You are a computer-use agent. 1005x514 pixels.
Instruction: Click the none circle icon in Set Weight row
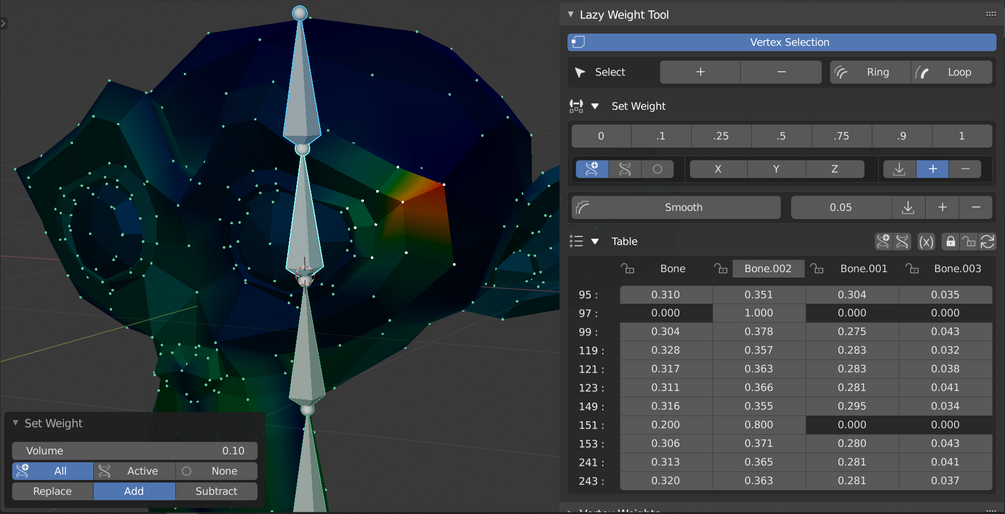657,169
